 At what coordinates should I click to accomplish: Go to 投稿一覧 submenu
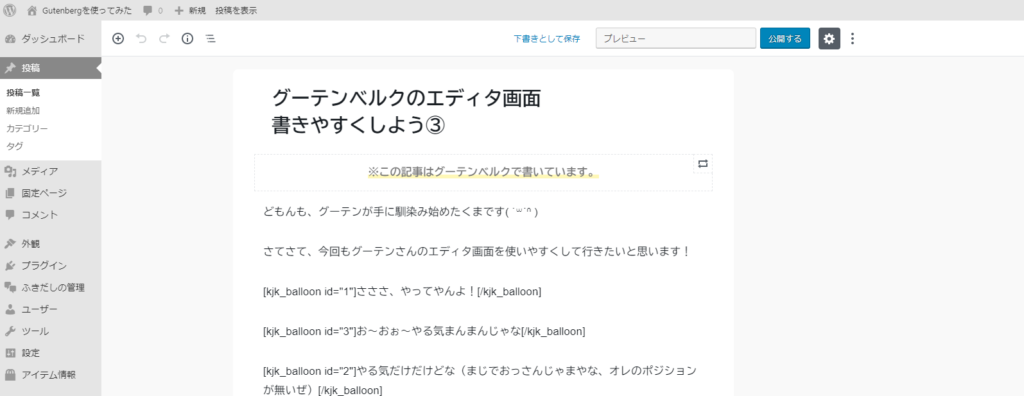24,93
